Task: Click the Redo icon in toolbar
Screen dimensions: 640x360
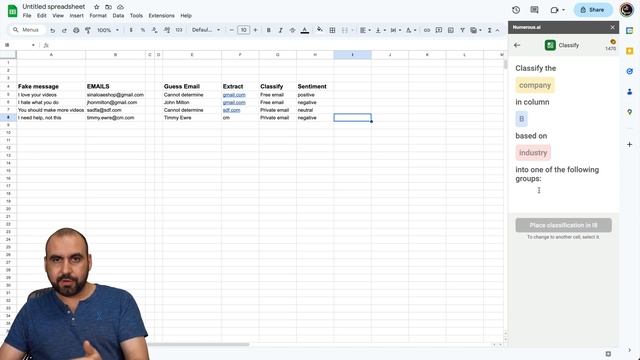Action: 64,30
